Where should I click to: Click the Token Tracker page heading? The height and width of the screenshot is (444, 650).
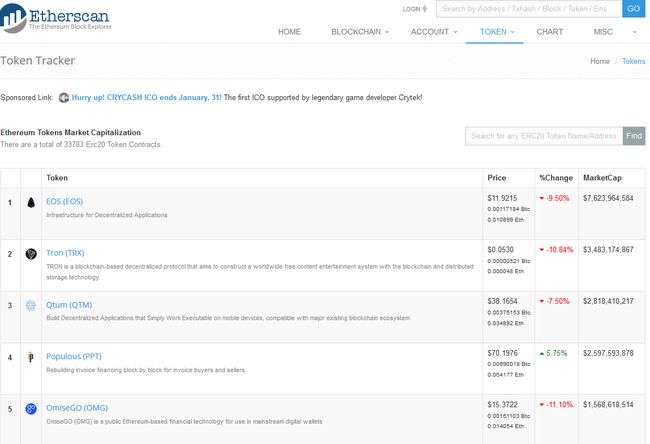point(38,61)
